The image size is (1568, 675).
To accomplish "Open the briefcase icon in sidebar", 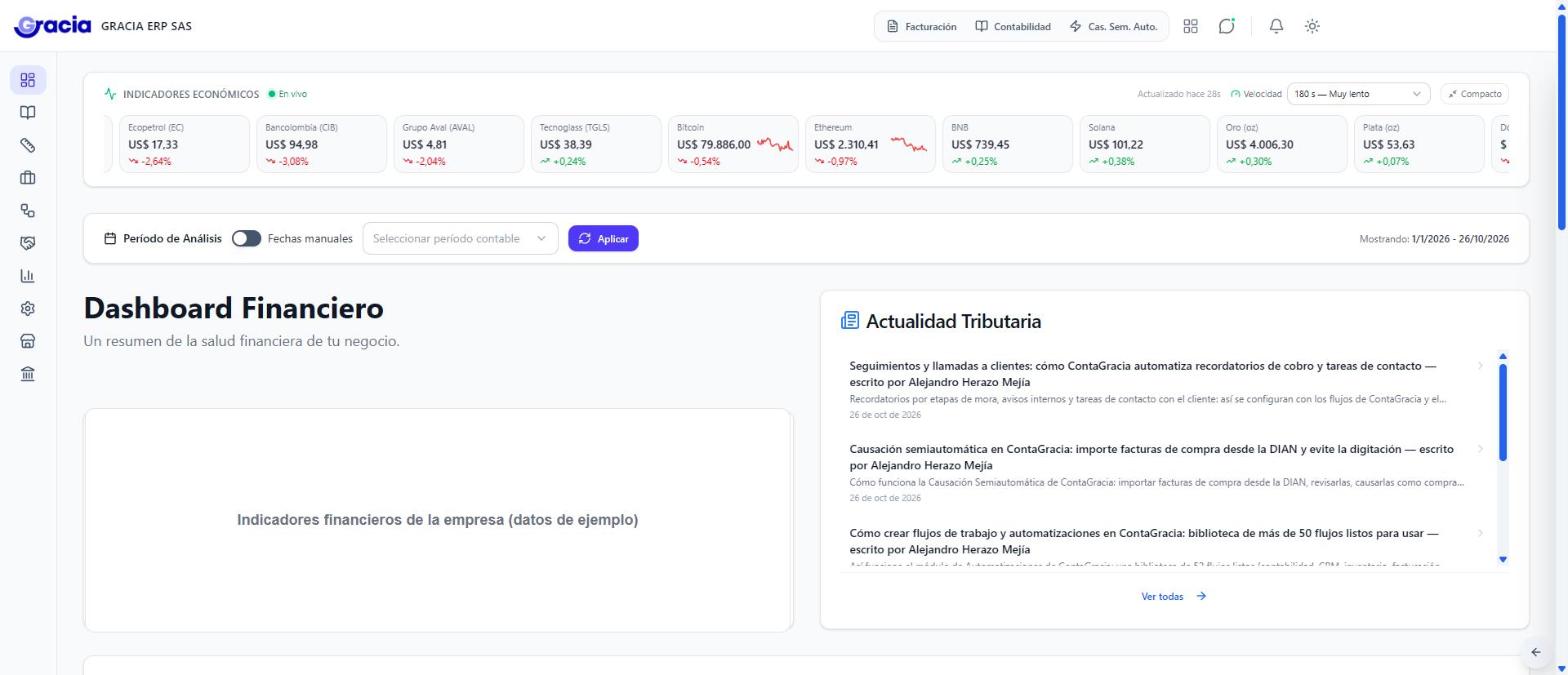I will pos(28,178).
